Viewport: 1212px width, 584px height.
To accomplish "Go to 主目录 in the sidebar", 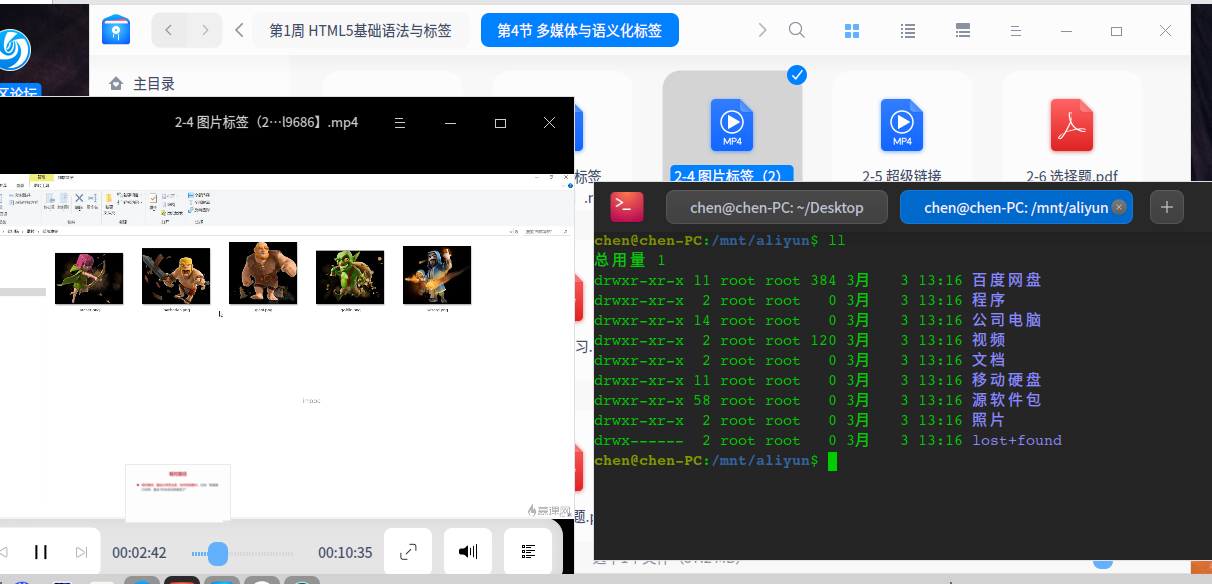I will click(x=155, y=84).
